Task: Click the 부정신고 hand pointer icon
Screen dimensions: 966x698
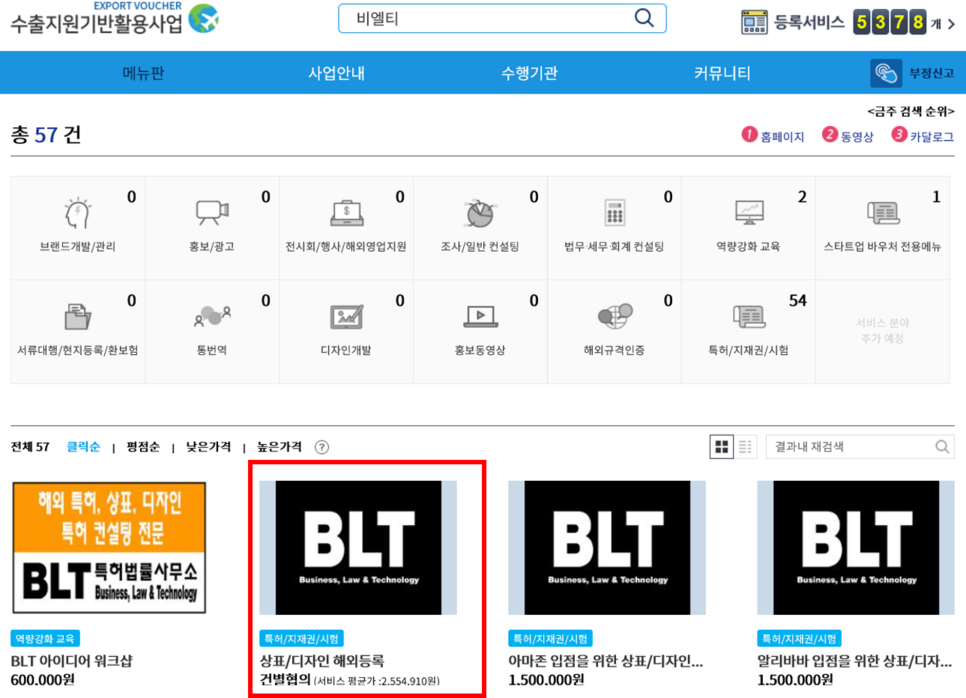Action: (886, 73)
